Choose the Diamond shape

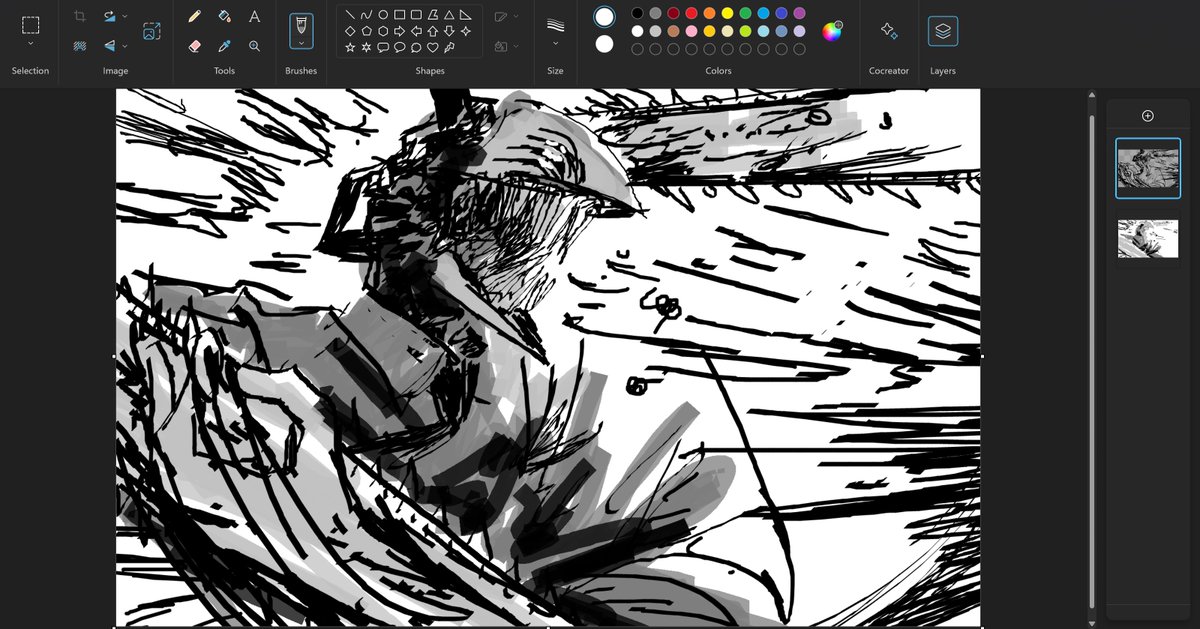350,31
